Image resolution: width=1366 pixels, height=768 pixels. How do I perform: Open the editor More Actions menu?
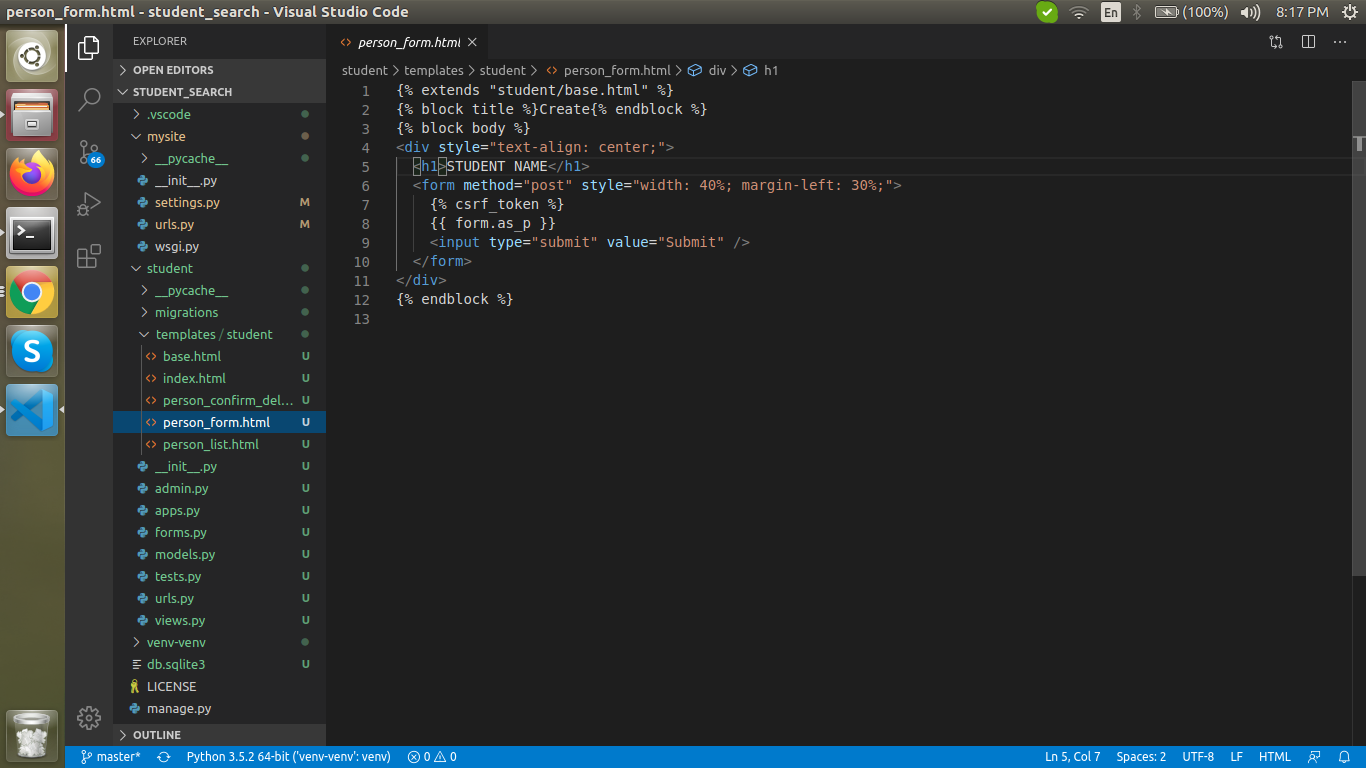click(1340, 42)
